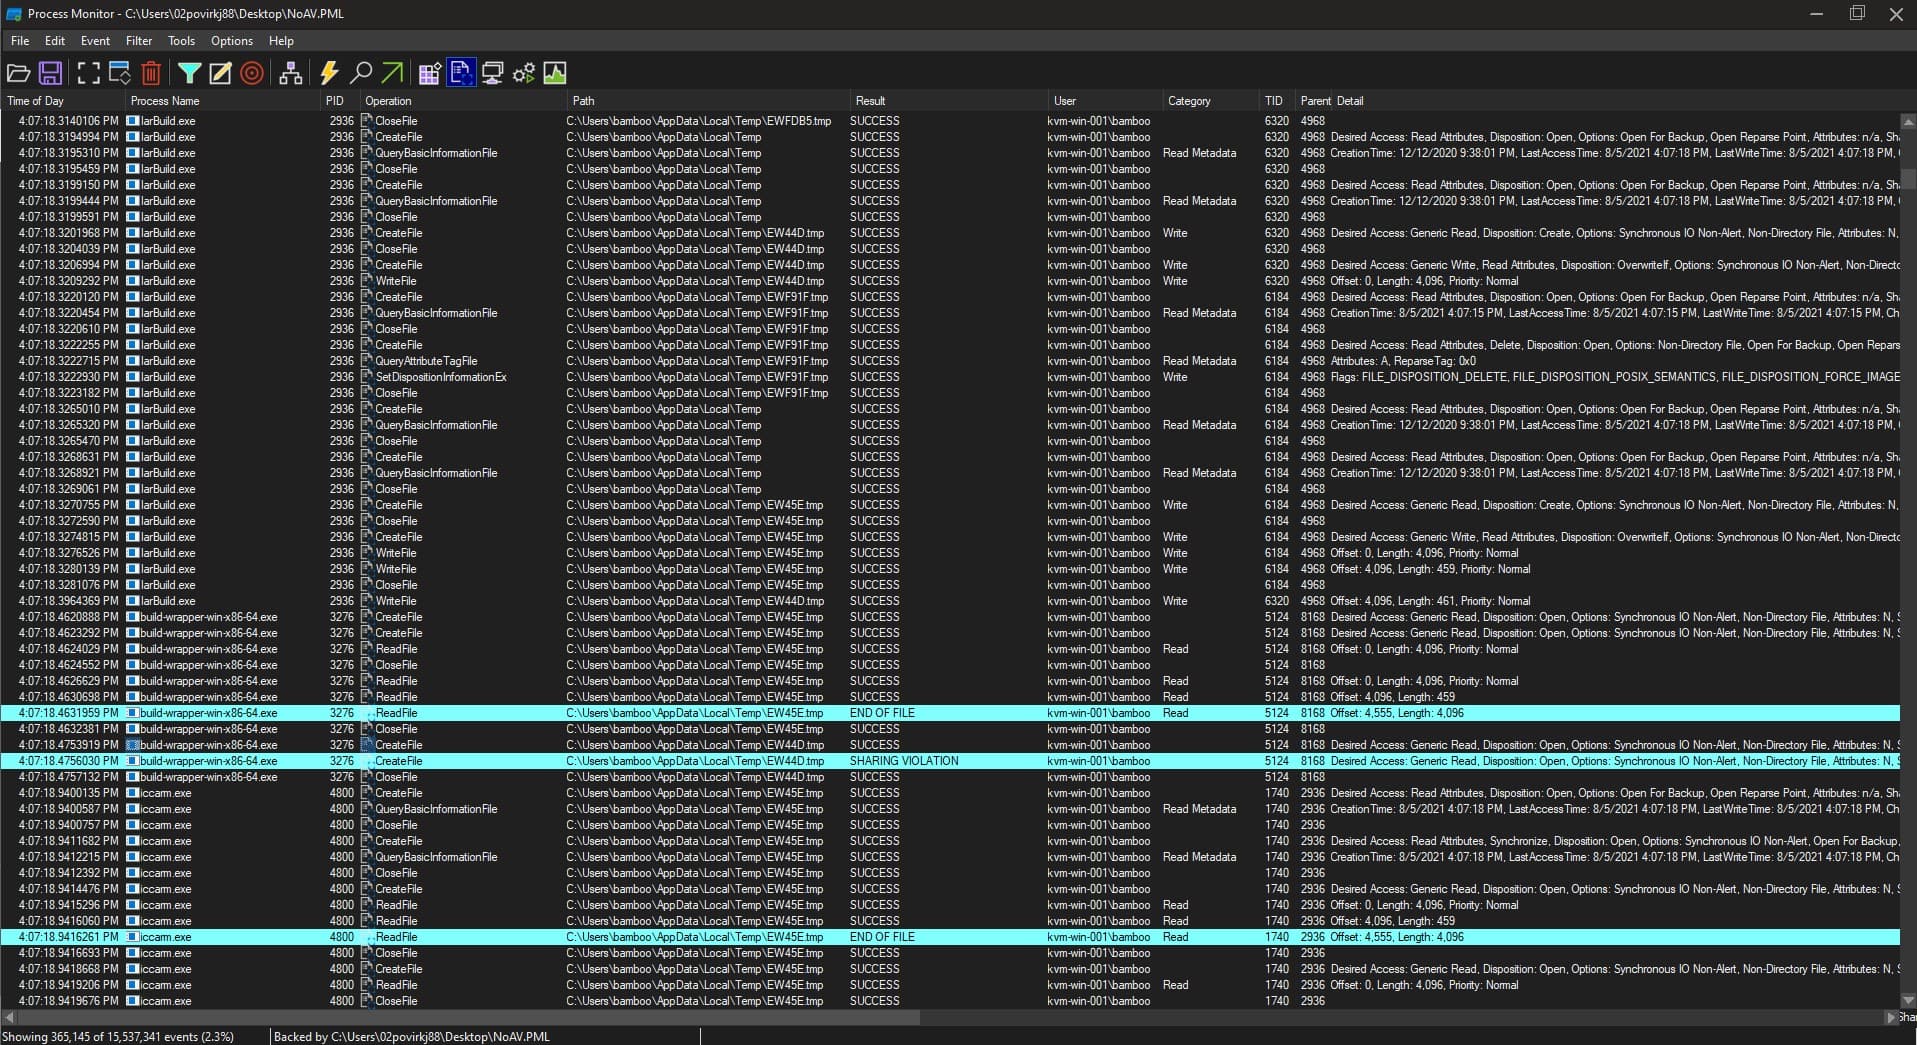Sort by Operation column header
1917x1045 pixels.
coord(463,101)
